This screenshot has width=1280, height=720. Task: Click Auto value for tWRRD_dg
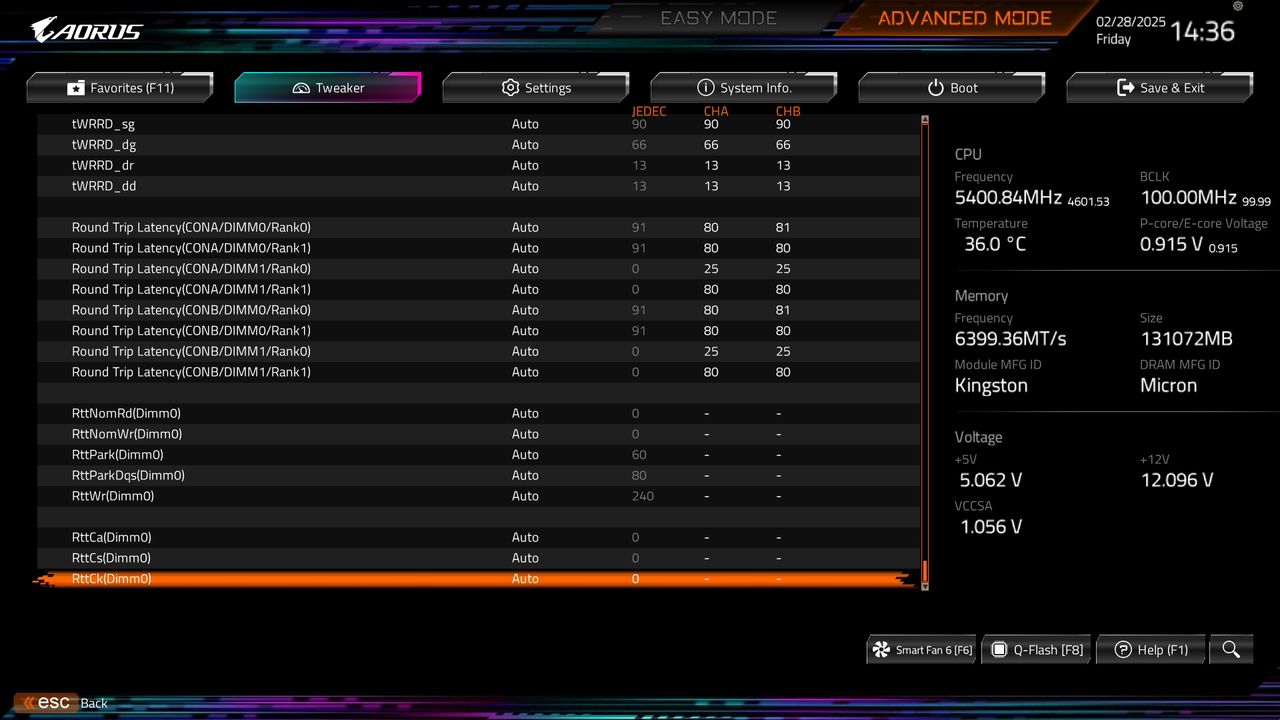click(525, 145)
